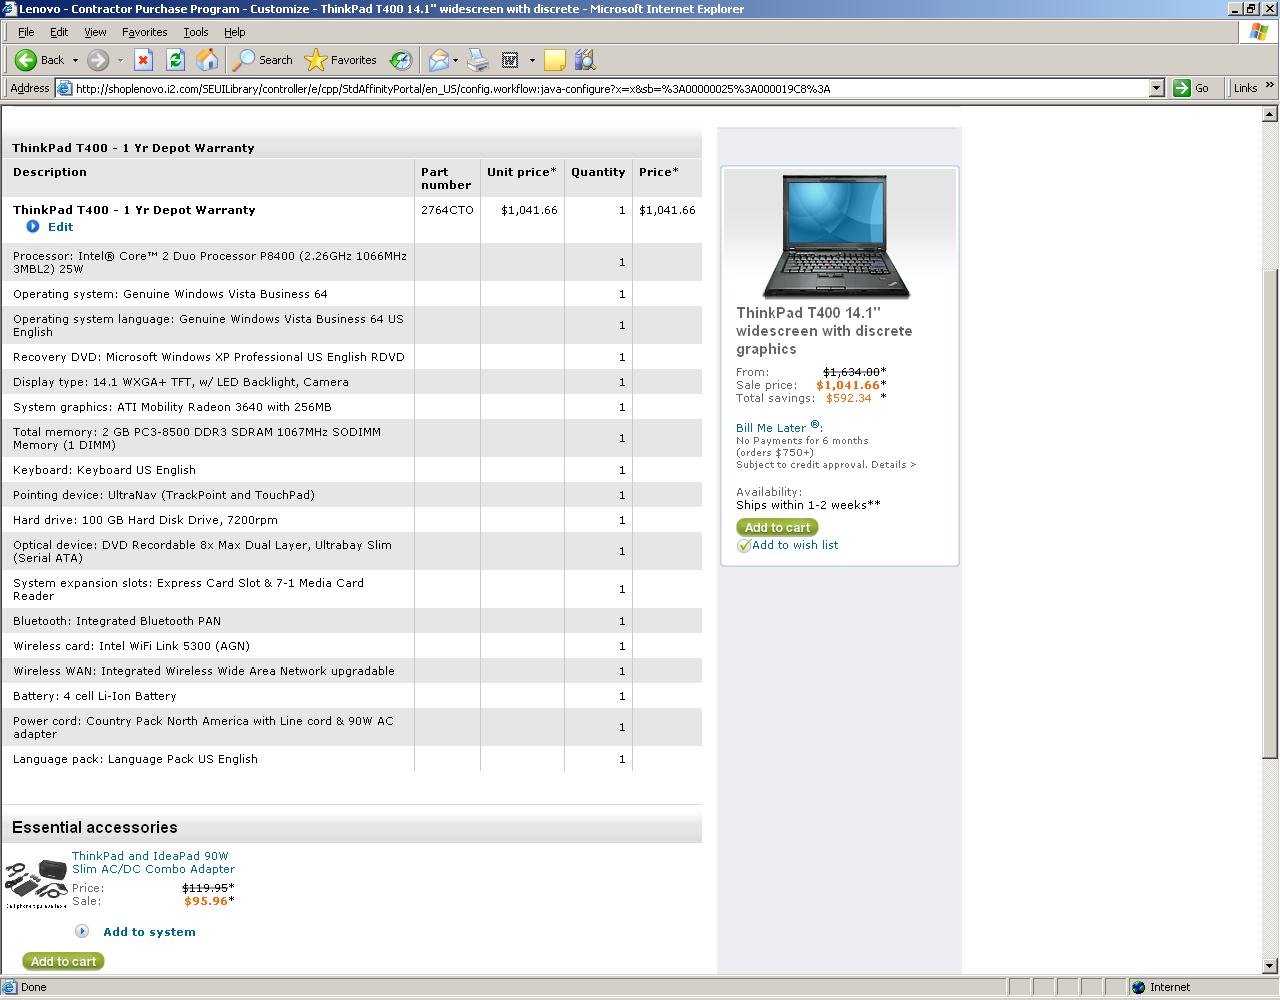The height and width of the screenshot is (1000, 1280).
Task: Click the Internet zone status bar icon
Action: pos(1138,987)
